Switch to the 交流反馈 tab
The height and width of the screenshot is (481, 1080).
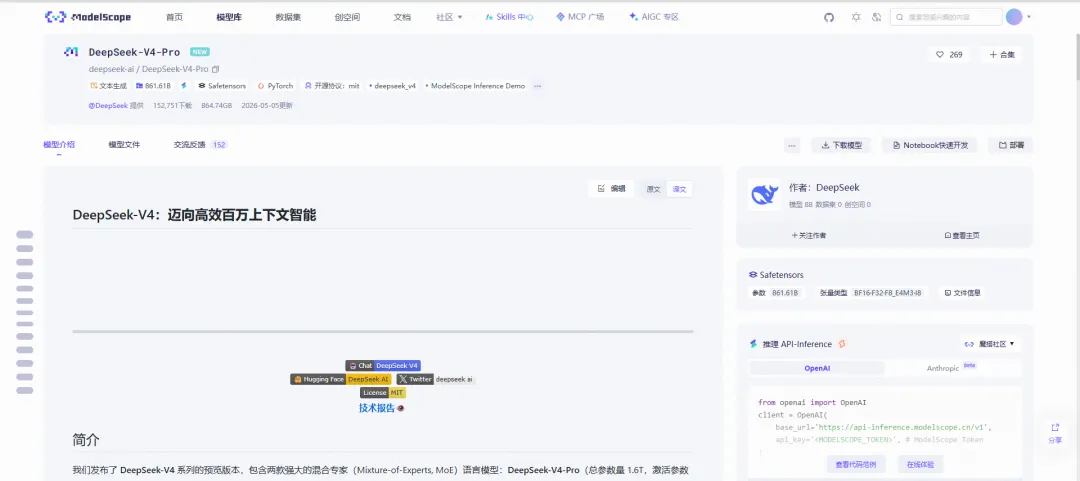pyautogui.click(x=200, y=145)
